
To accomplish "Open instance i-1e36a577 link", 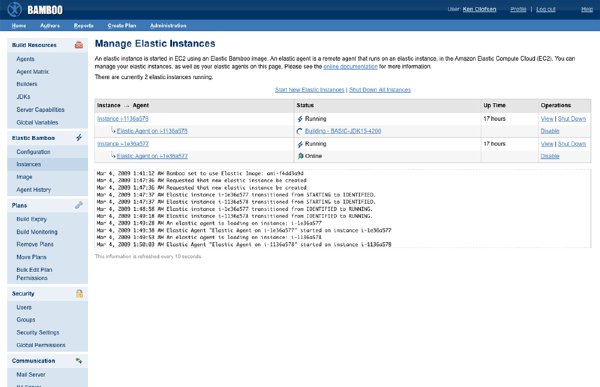I will 123,144.
